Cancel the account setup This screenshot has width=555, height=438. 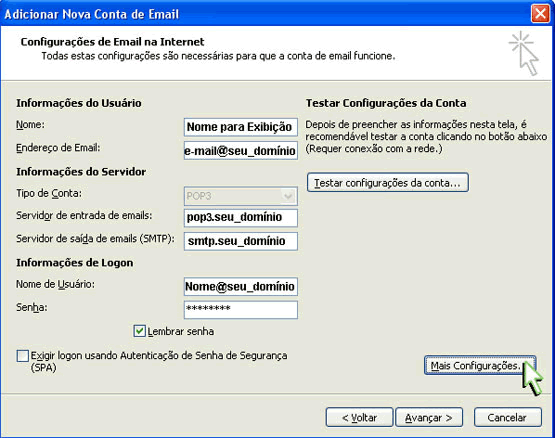[508, 417]
